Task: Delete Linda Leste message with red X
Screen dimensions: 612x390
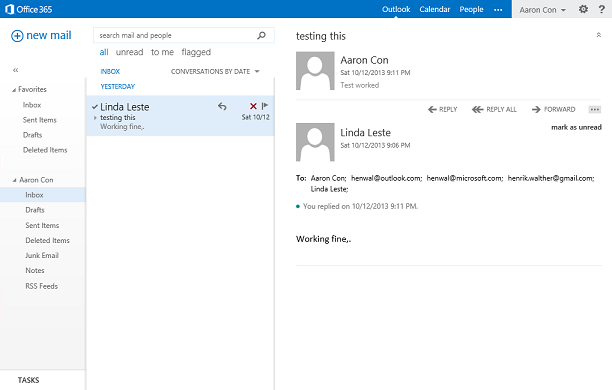Action: point(253,106)
